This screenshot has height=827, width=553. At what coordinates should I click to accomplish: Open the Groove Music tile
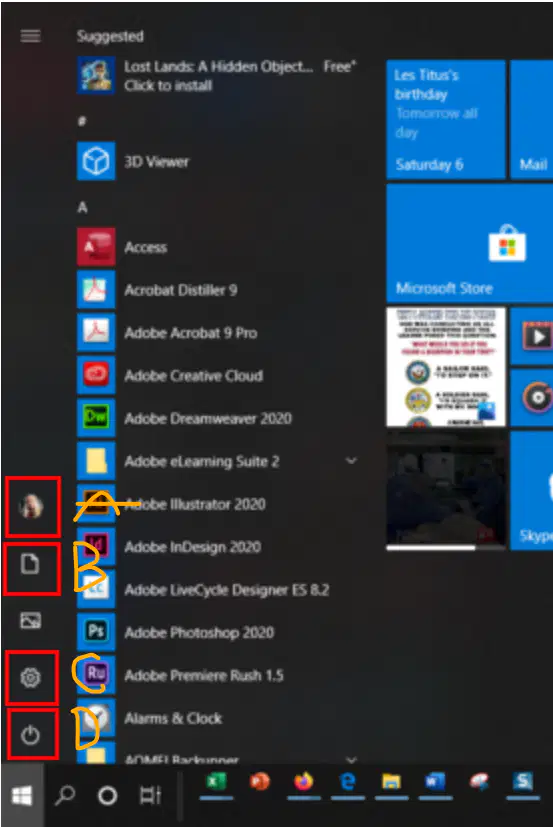point(532,398)
